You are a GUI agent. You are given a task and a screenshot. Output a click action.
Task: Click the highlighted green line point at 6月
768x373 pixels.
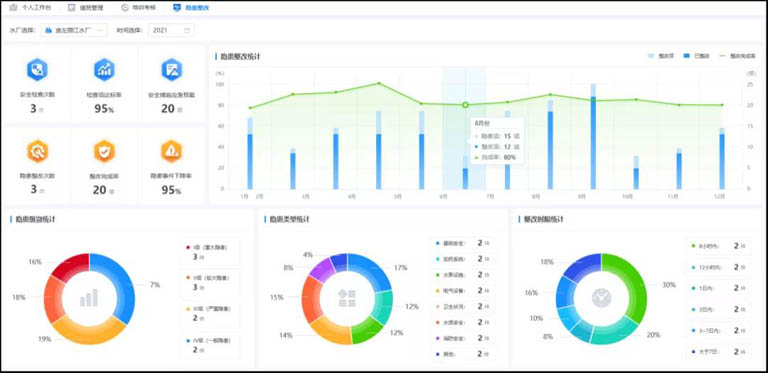click(x=465, y=105)
